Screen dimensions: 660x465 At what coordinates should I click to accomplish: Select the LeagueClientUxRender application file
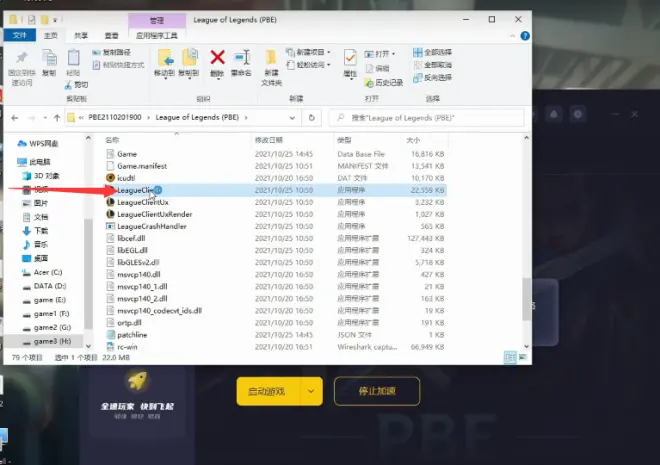click(x=154, y=214)
